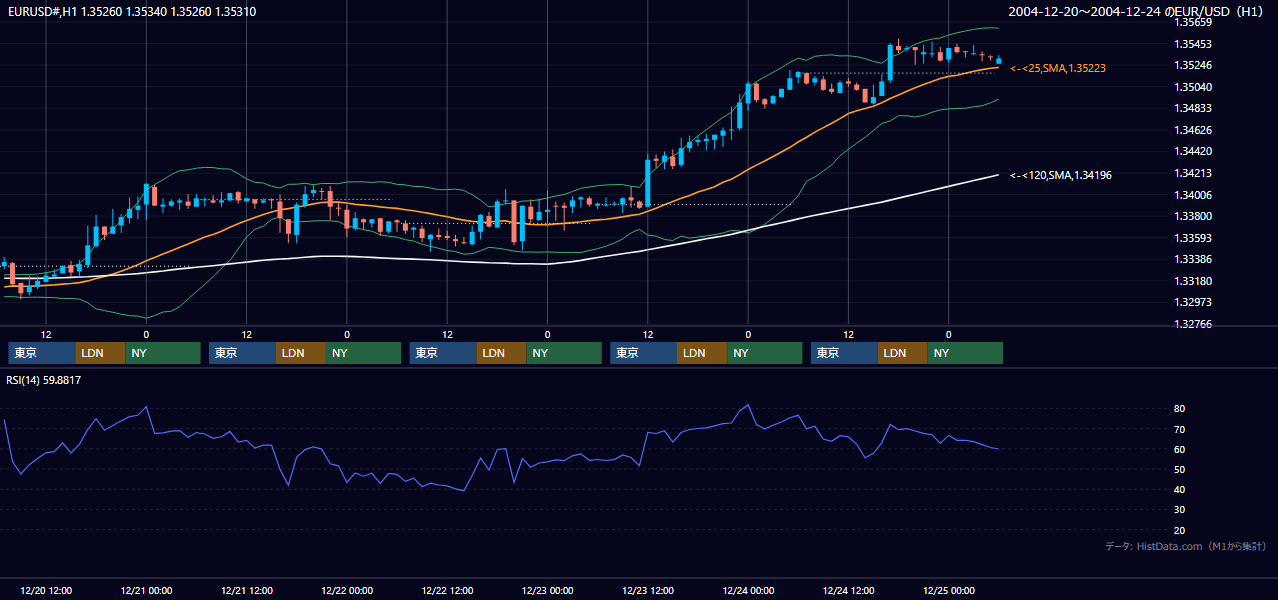Image resolution: width=1278 pixels, height=600 pixels.
Task: Click the 12/24 12:00 time axis label
Action: [x=848, y=590]
